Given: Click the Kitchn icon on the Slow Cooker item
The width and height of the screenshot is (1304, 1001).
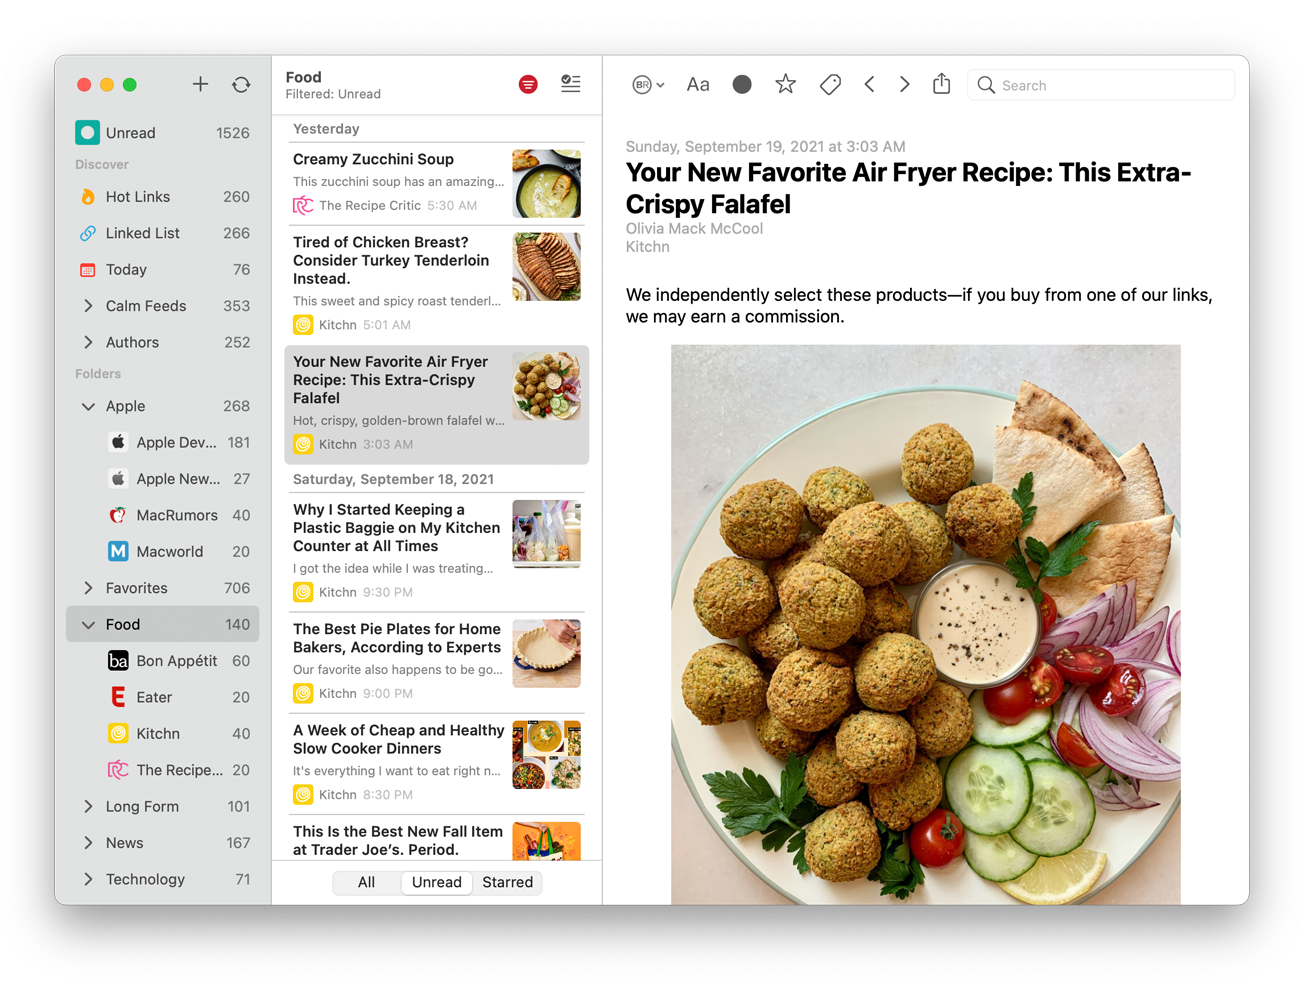Looking at the screenshot, I should click(303, 795).
